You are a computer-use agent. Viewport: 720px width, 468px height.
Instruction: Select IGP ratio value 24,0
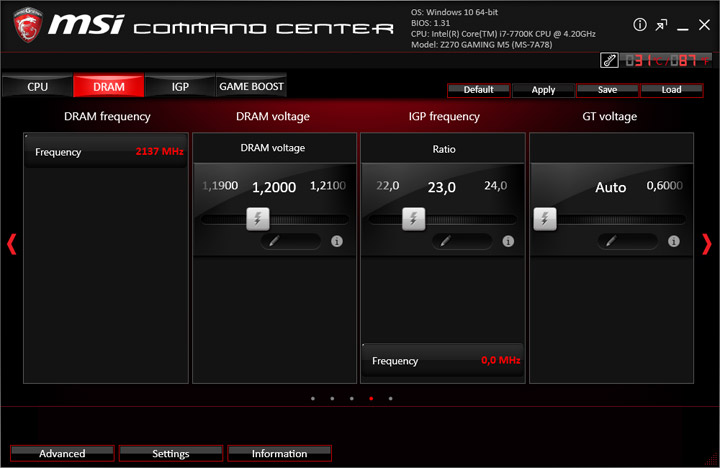(x=495, y=186)
